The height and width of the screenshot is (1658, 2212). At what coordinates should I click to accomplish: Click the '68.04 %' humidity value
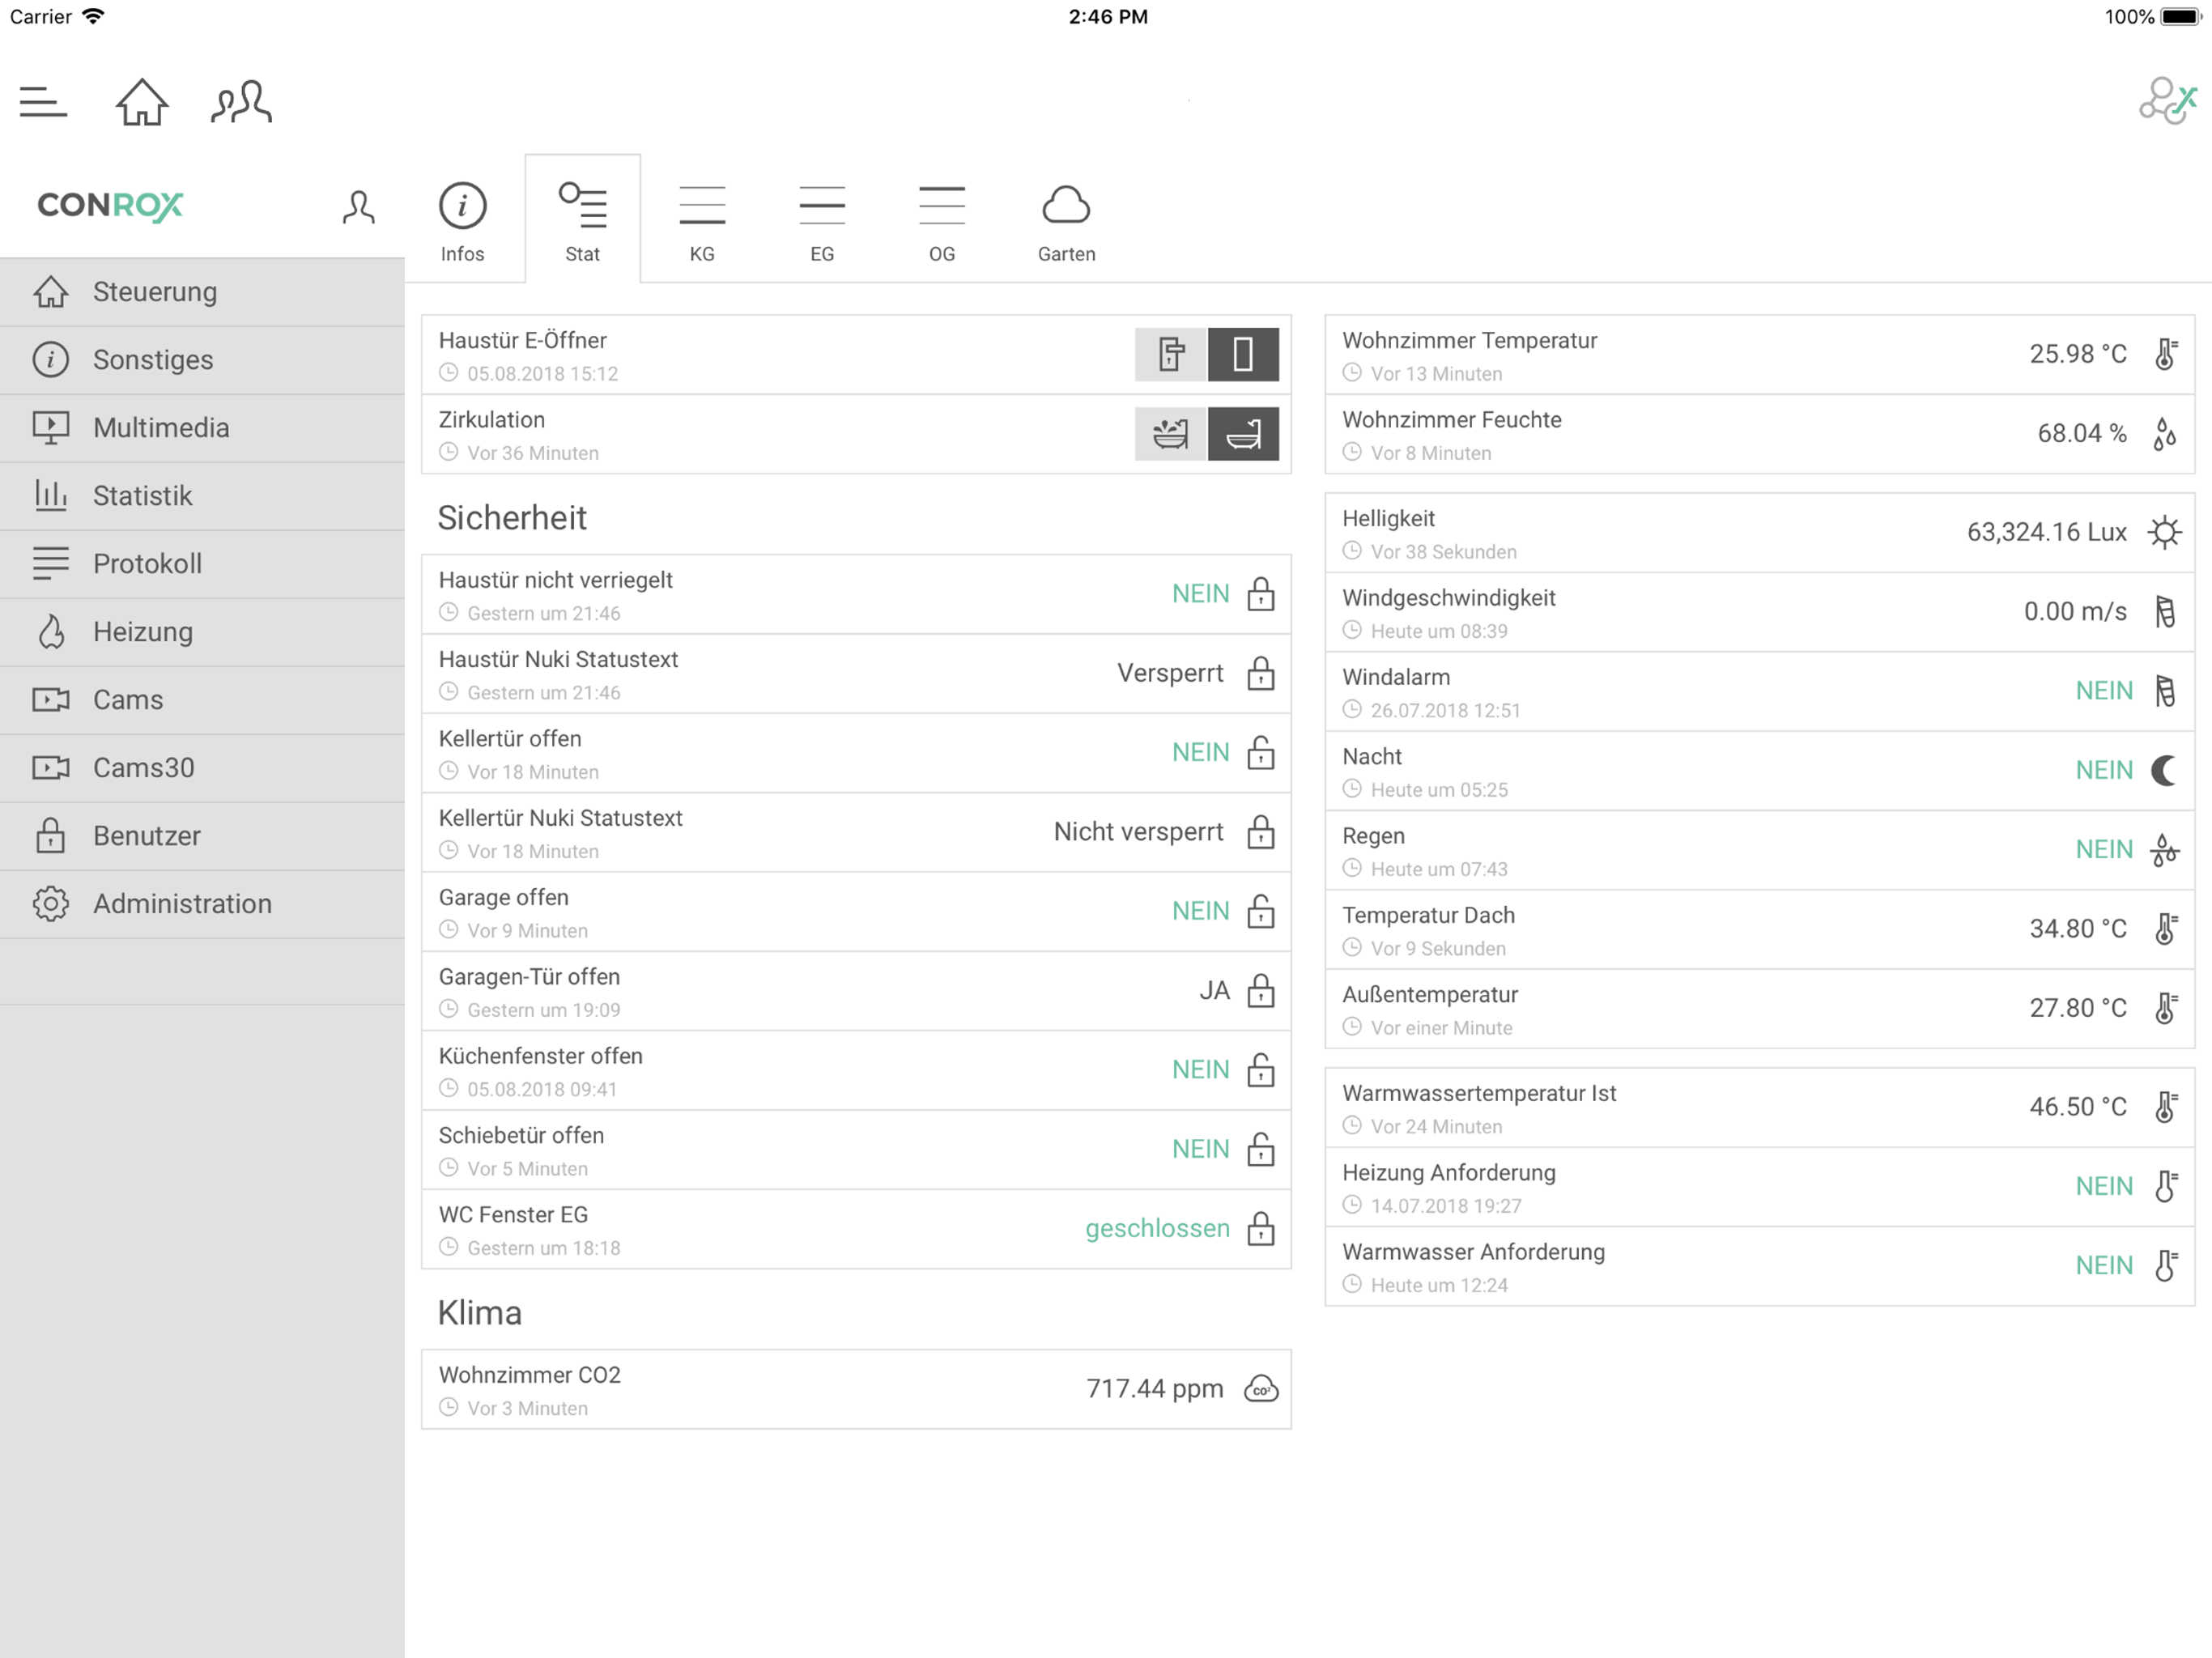tap(2082, 434)
